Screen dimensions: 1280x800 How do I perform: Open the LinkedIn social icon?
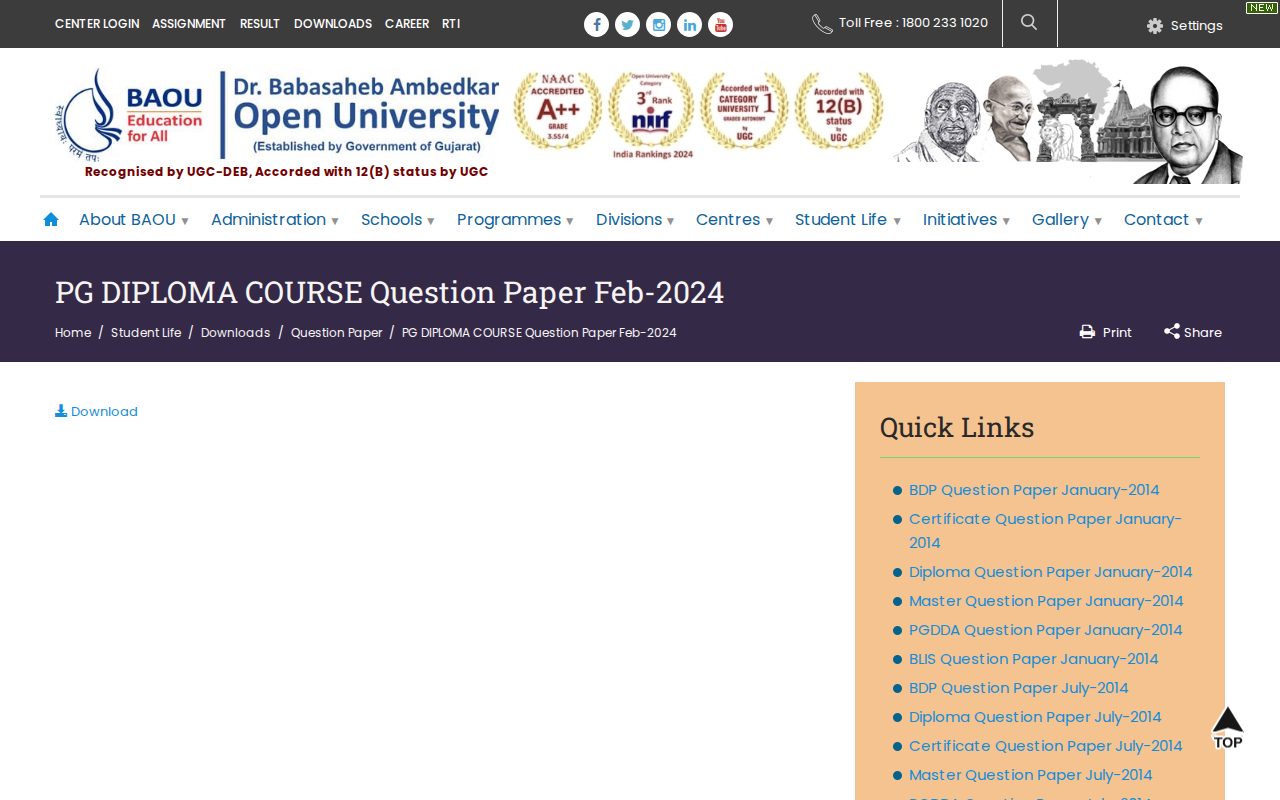click(x=689, y=24)
